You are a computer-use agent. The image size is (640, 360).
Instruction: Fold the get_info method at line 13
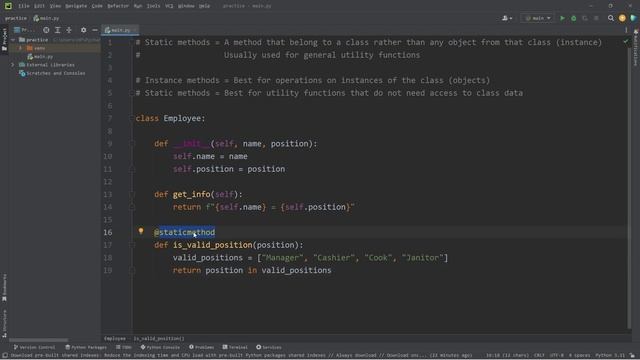point(132,194)
